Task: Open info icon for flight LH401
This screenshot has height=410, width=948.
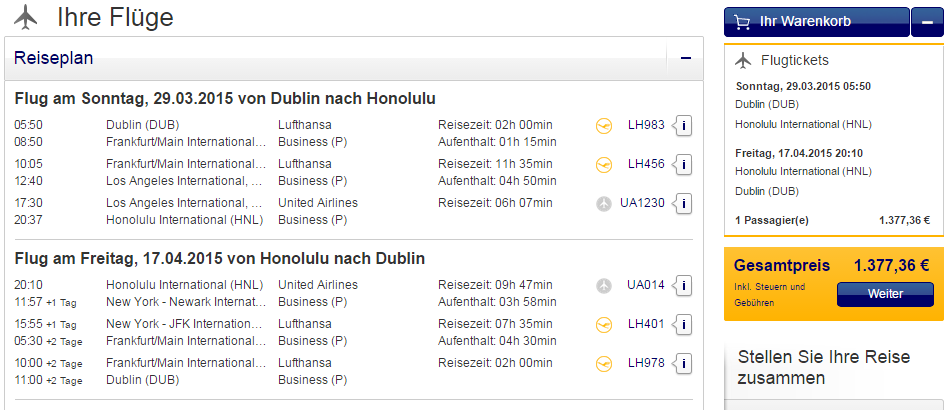Action: (684, 325)
